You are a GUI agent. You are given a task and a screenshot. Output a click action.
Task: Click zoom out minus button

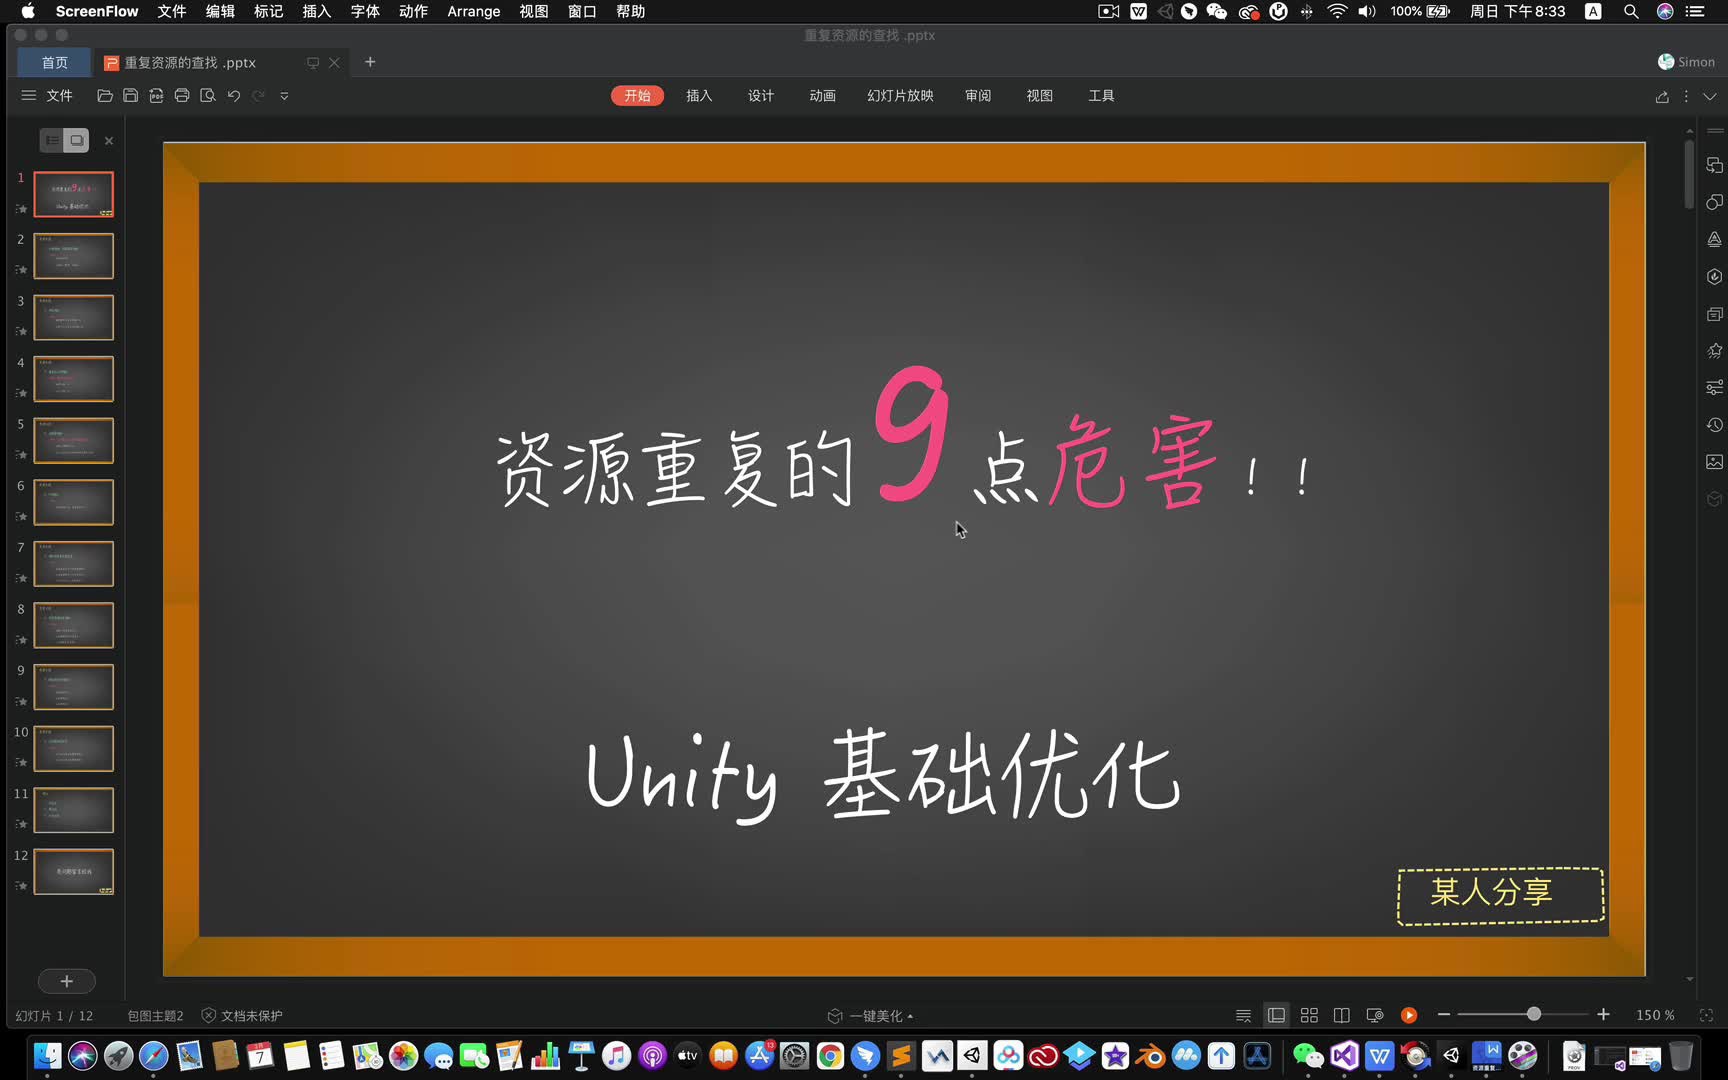pos(1444,1015)
